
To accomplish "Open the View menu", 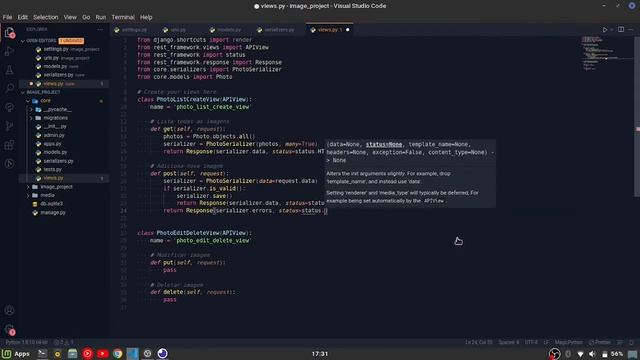I will tap(70, 17).
